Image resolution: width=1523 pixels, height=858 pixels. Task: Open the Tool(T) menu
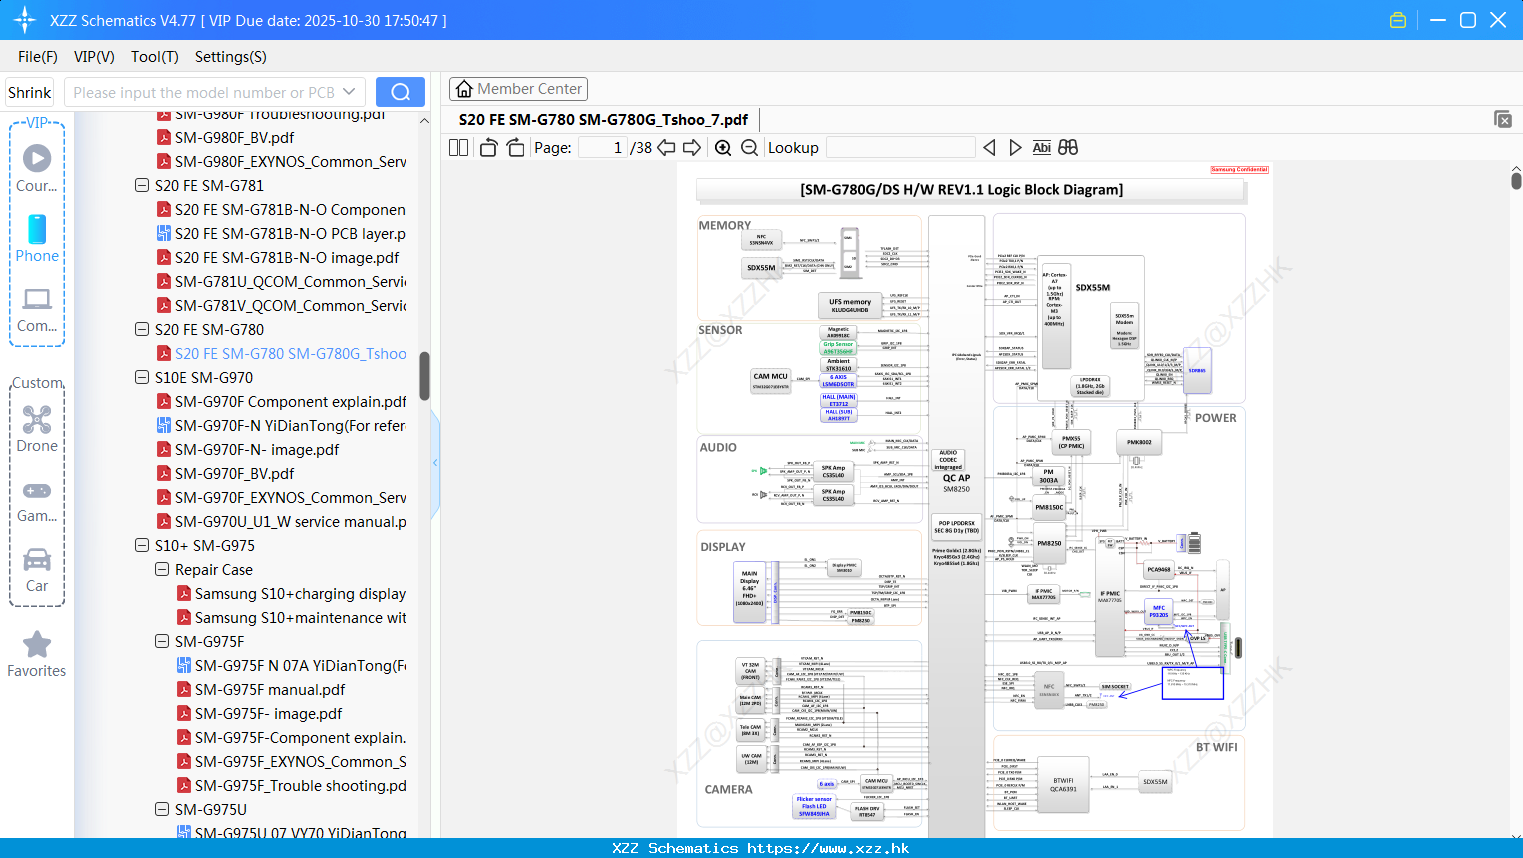tap(155, 57)
